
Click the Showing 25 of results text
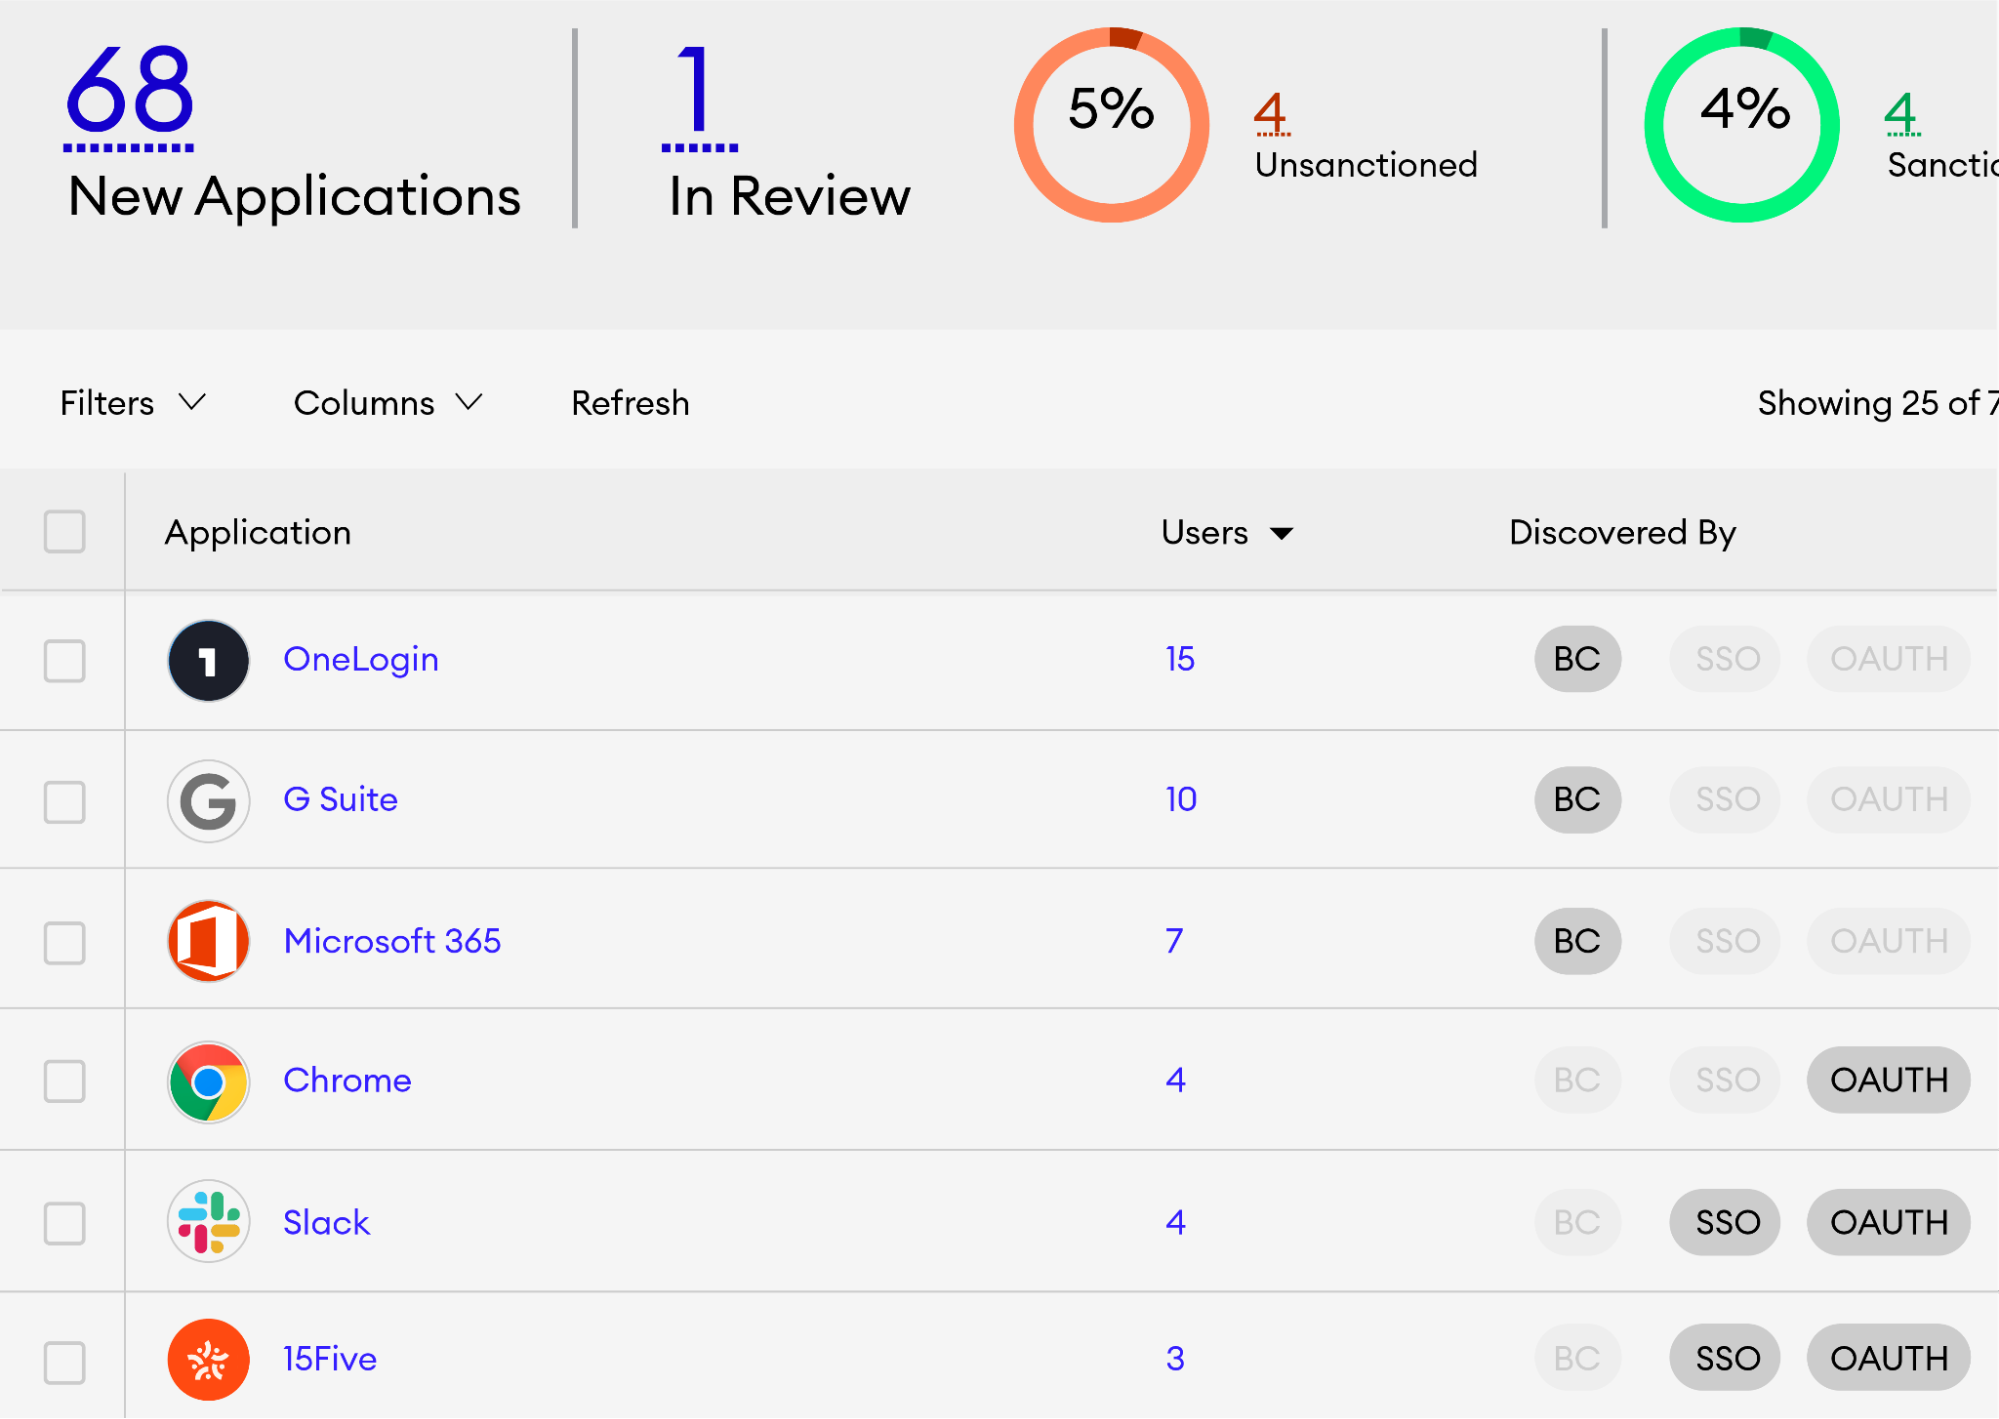[1877, 403]
